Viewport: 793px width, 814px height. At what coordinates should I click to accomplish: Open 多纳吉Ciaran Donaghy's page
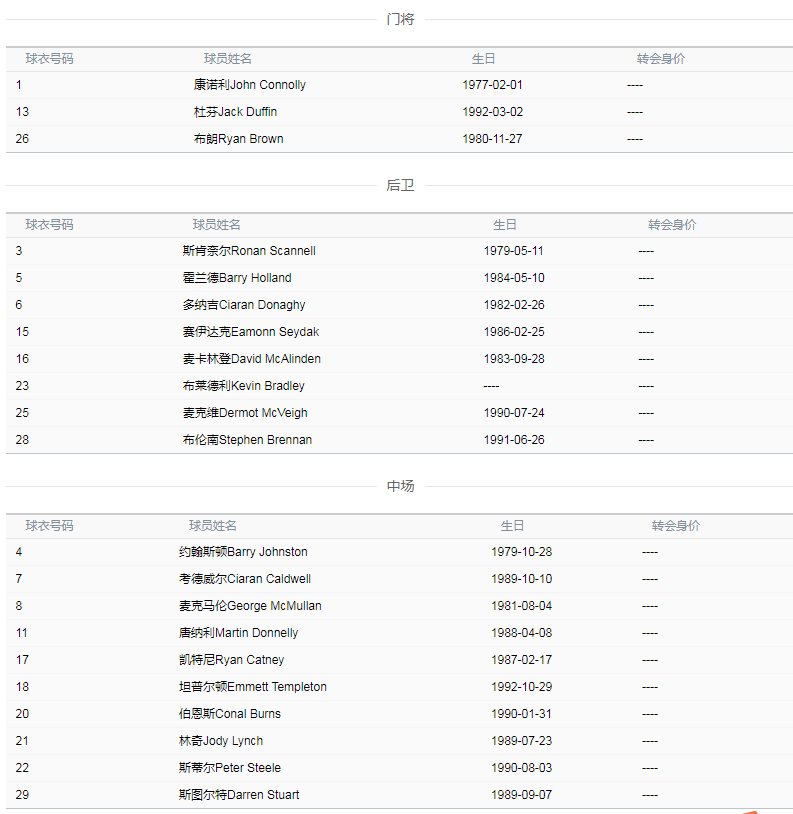(x=244, y=305)
